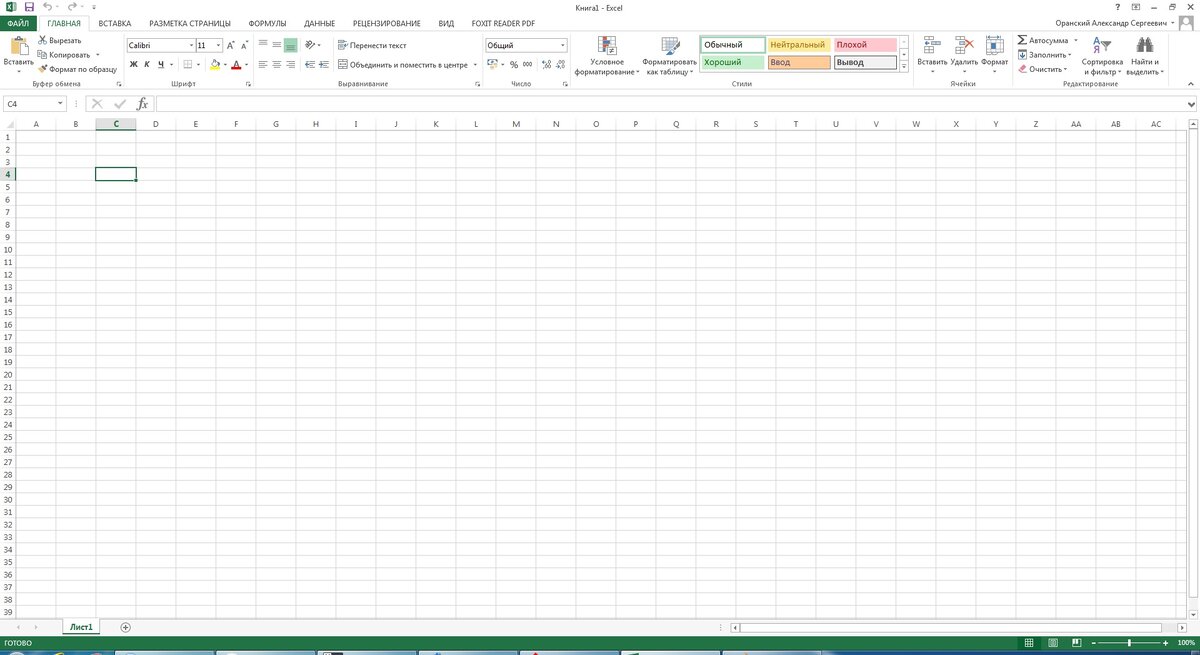Decrease font size with the smaller A icon
The height and width of the screenshot is (655, 1200).
(x=245, y=46)
